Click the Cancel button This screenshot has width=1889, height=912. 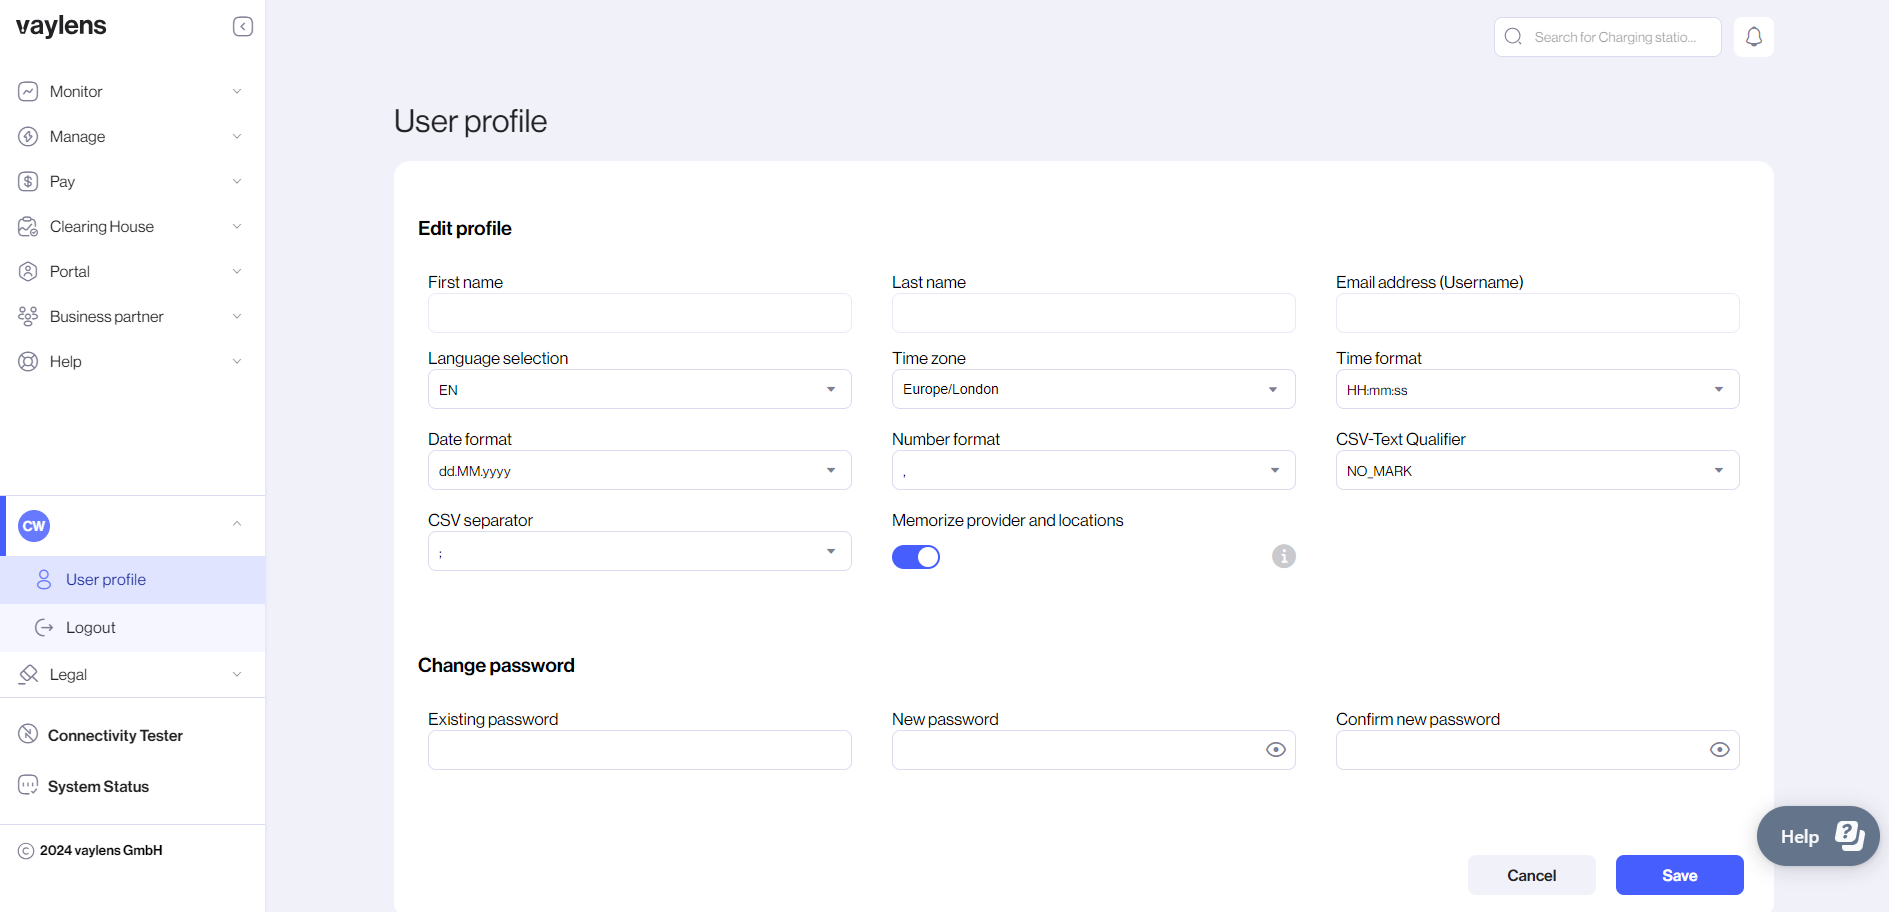[1531, 875]
